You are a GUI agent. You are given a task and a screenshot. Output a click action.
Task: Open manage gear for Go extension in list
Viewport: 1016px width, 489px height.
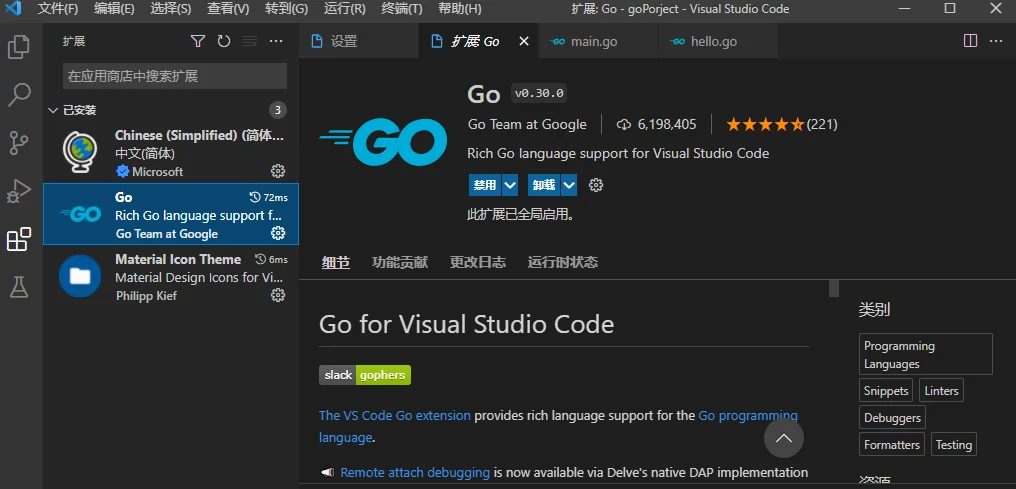[278, 233]
